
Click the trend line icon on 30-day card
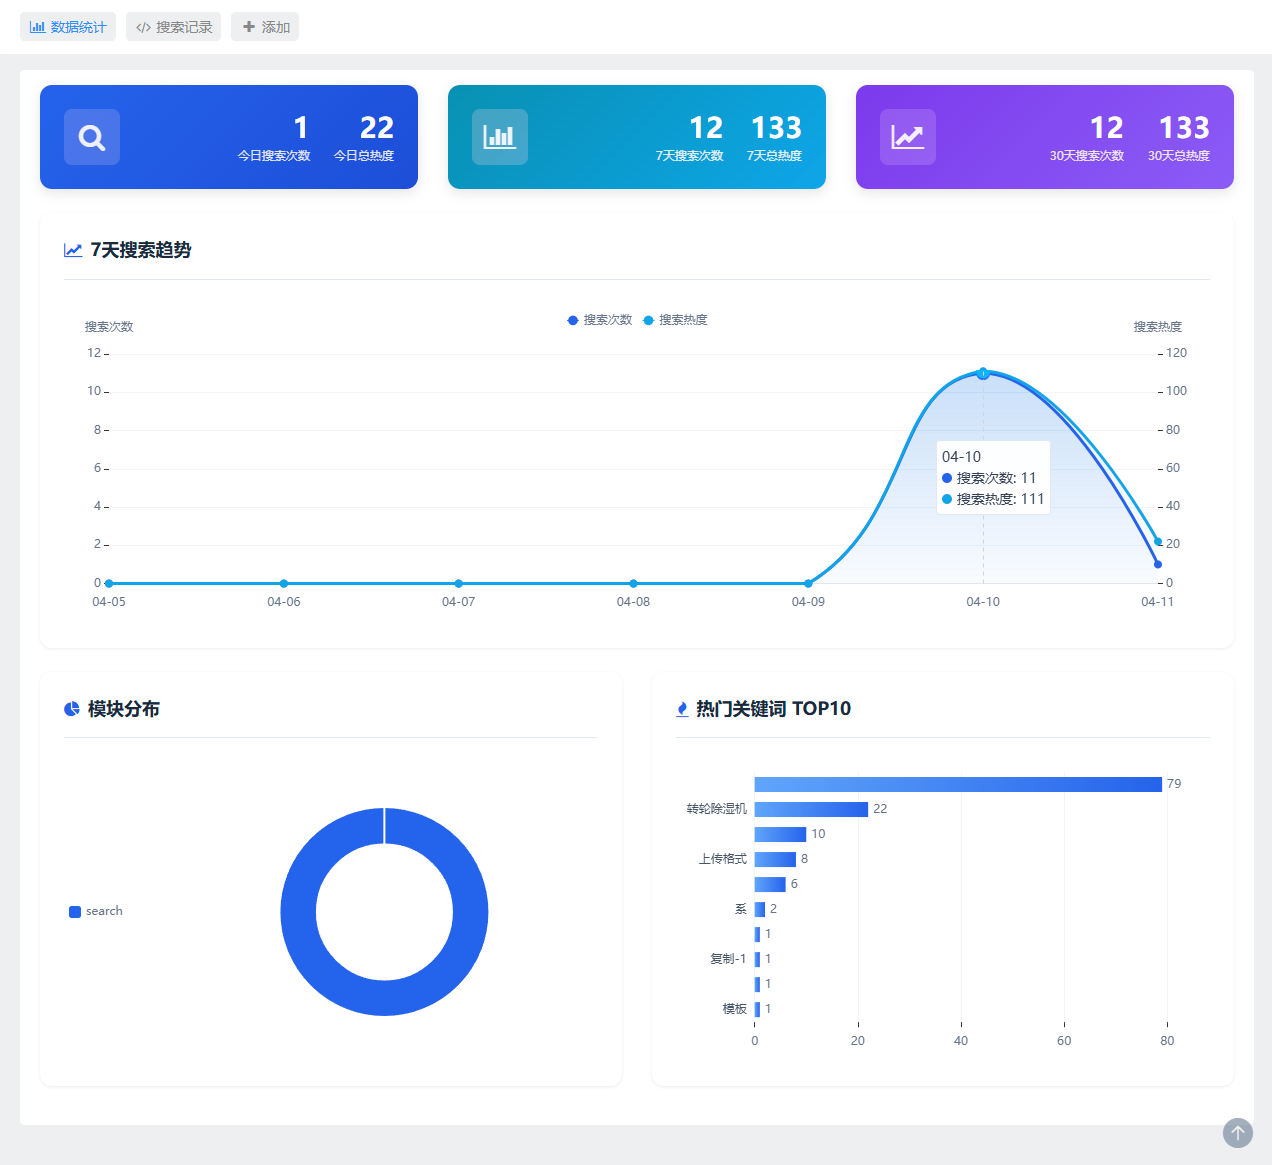click(908, 137)
